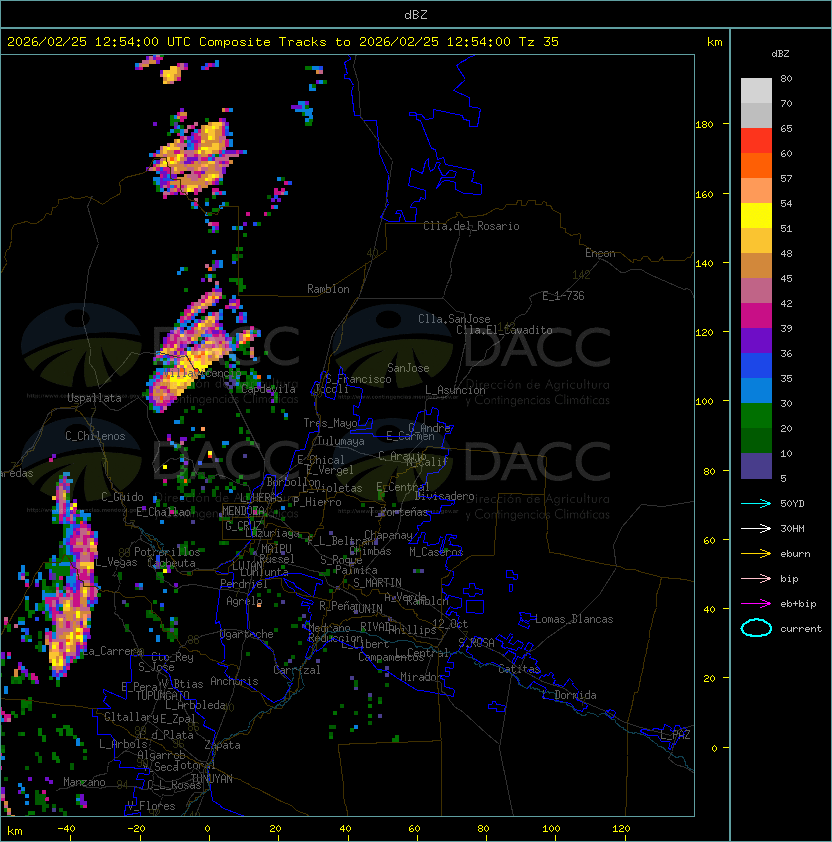Image resolution: width=832 pixels, height=842 pixels.
Task: Click the TUNUYAN location label
Action: (x=212, y=779)
